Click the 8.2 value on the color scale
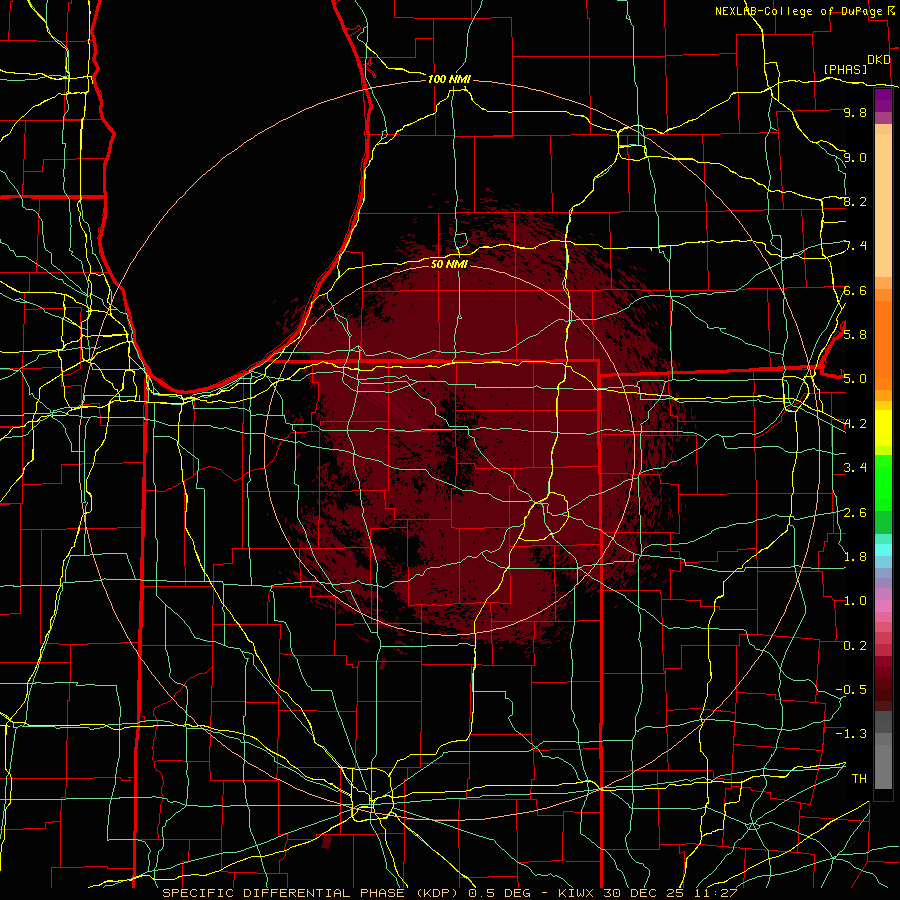Screen dimensions: 900x900 click(x=855, y=201)
